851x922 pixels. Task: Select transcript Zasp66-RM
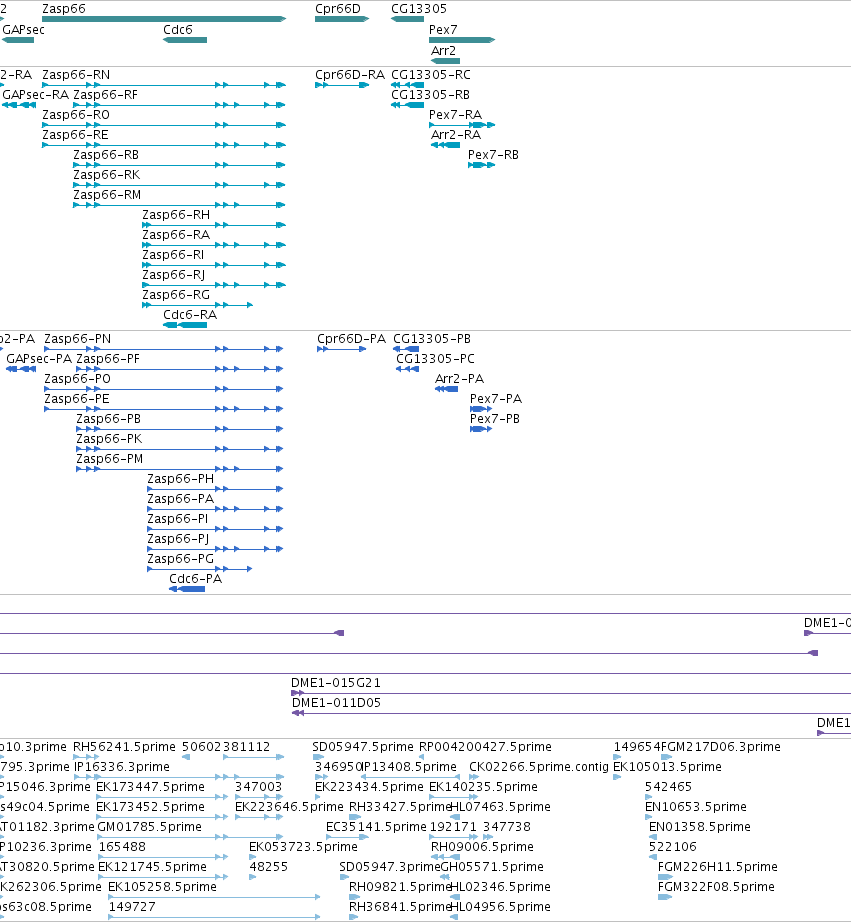click(107, 195)
